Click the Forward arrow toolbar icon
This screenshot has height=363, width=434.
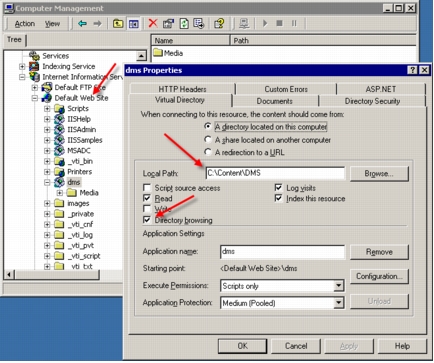click(97, 23)
